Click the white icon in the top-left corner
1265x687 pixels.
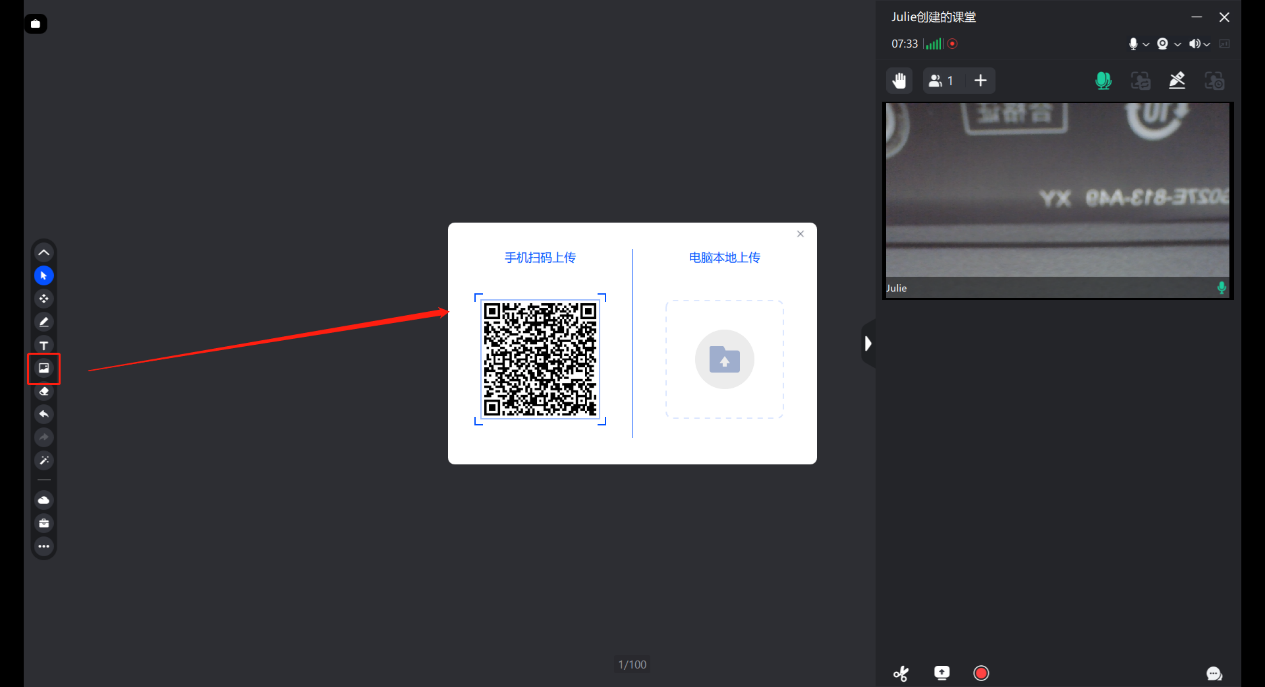pos(36,23)
